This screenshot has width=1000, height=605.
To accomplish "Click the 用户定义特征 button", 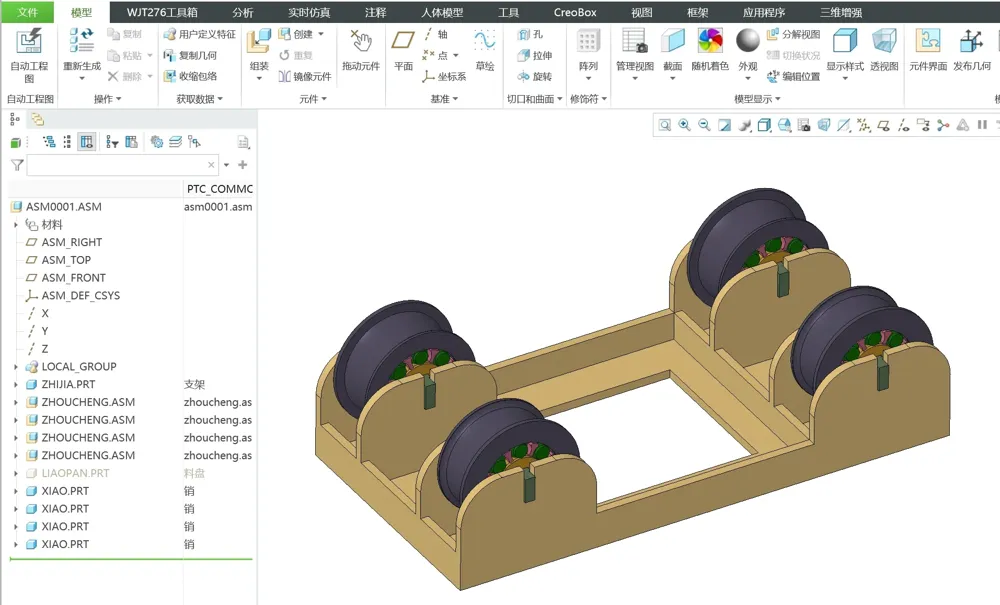I will click(x=200, y=34).
